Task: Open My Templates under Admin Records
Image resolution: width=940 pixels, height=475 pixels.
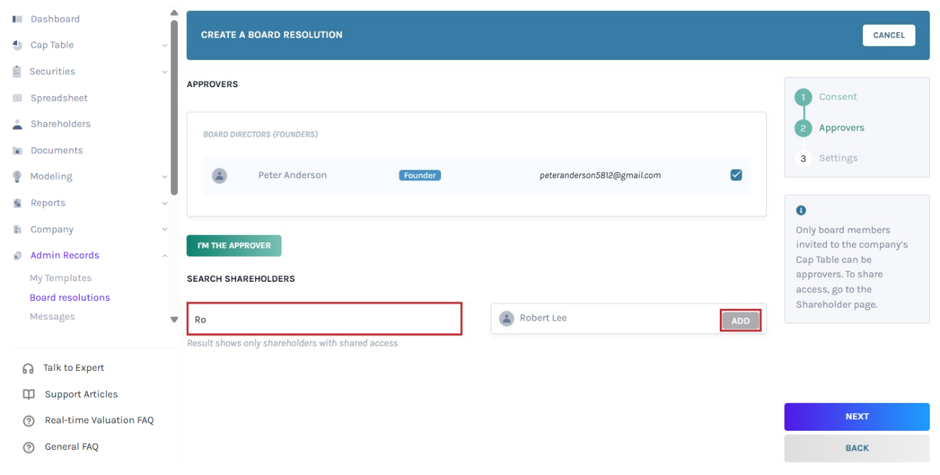Action: (61, 278)
